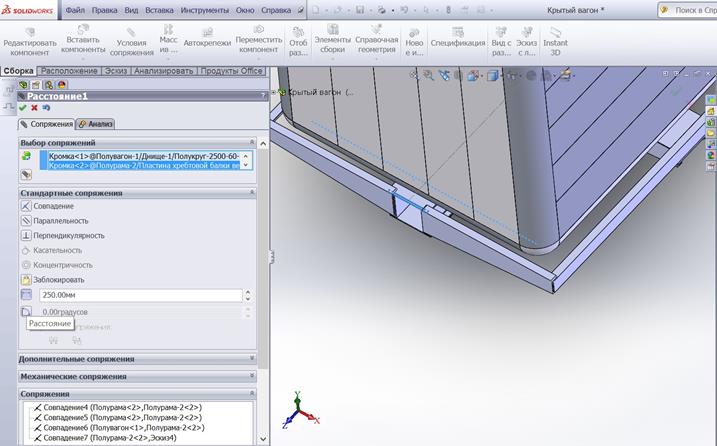Pick the Перпендикулярность mate icon
This screenshot has width=717, height=446.
point(27,236)
